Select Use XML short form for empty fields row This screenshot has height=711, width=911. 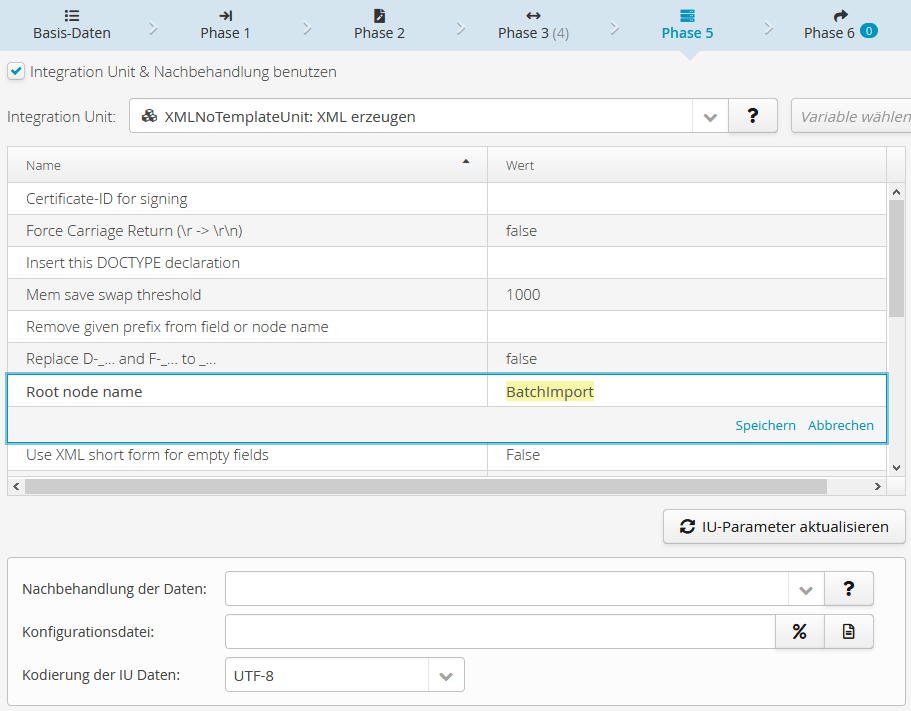click(447, 455)
